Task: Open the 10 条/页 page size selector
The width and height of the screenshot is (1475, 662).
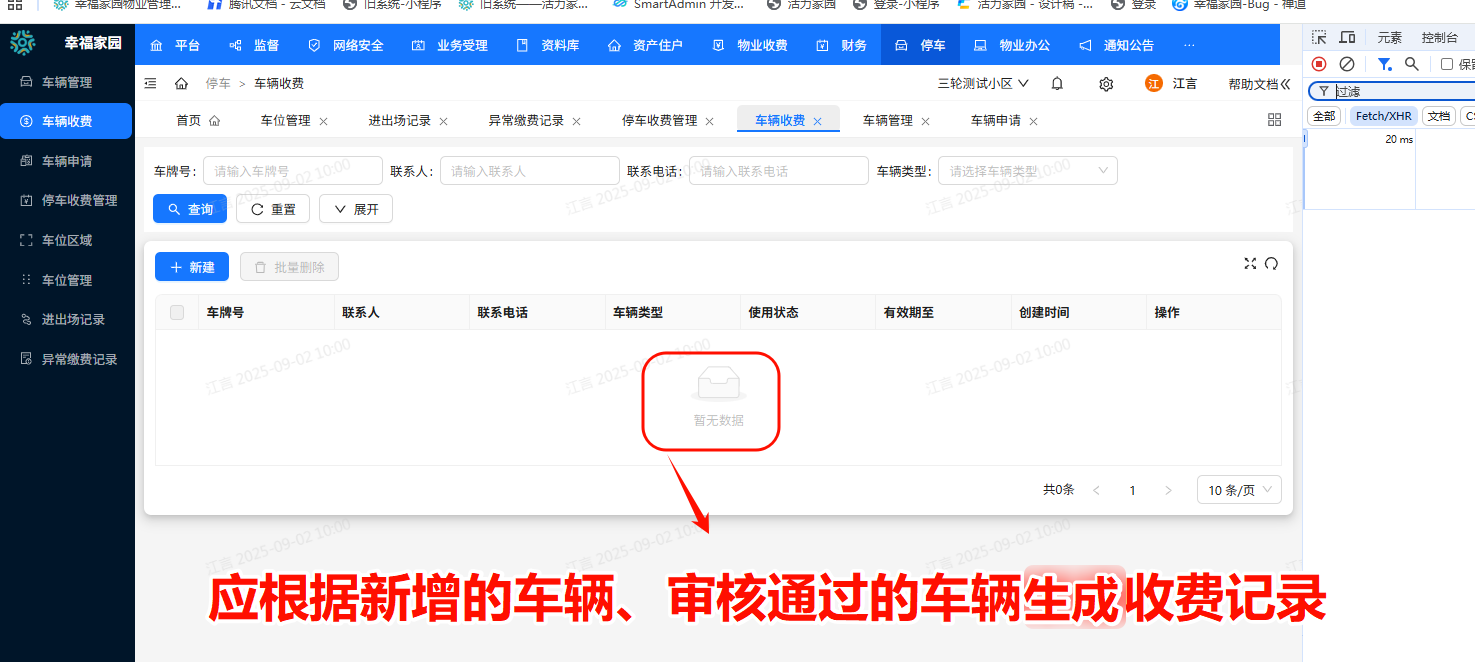Action: [1238, 490]
